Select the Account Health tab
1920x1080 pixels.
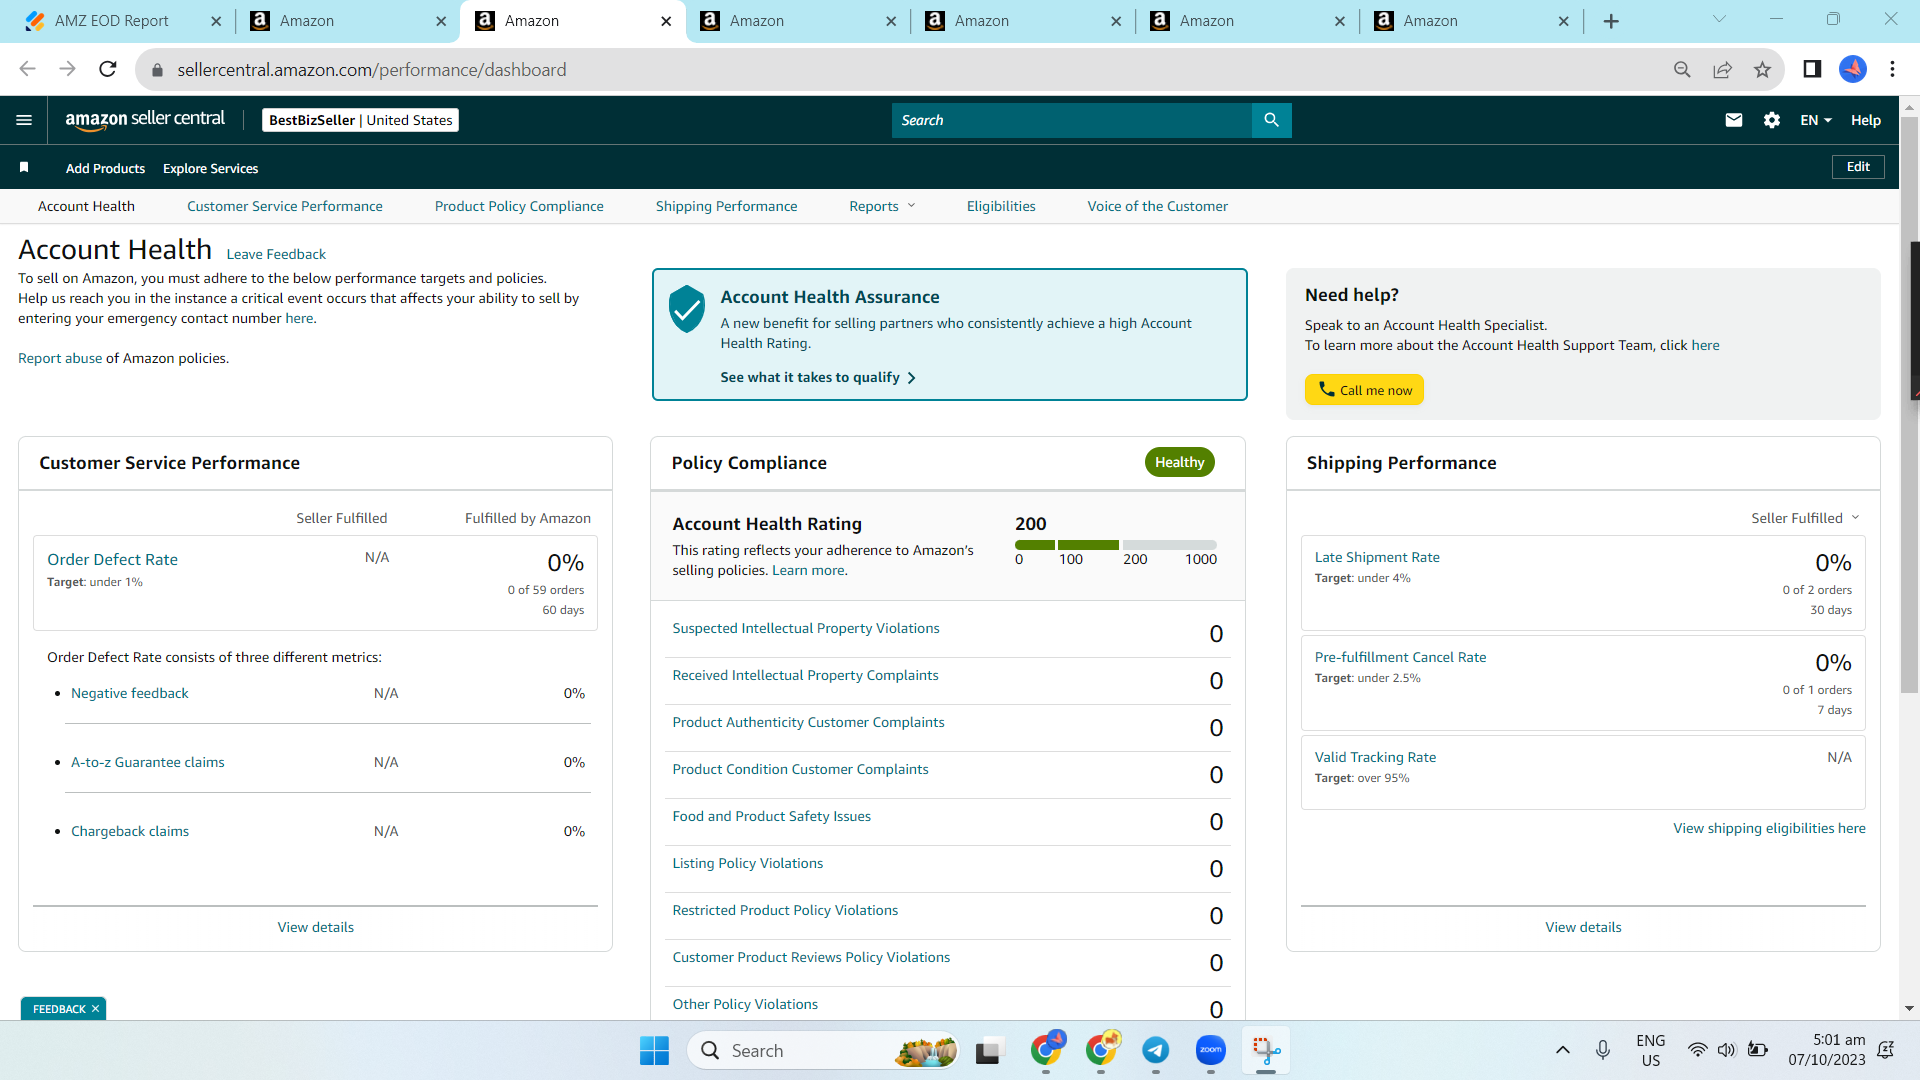coord(86,206)
